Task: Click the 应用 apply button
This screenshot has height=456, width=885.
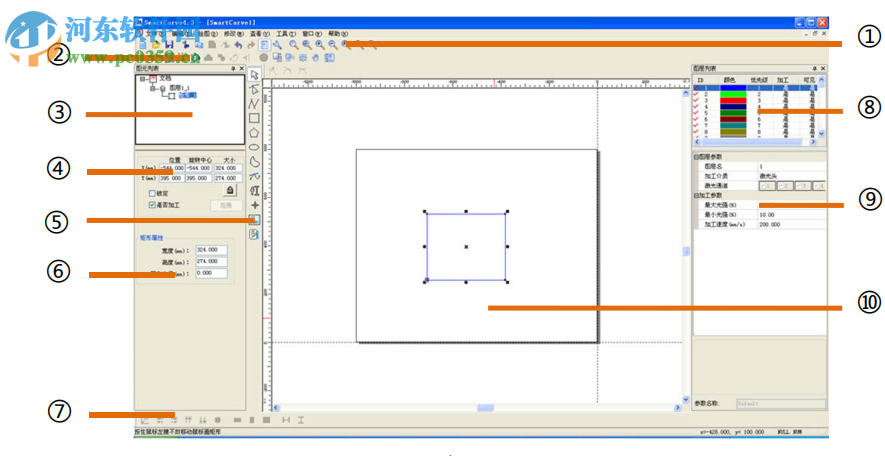Action: point(226,206)
